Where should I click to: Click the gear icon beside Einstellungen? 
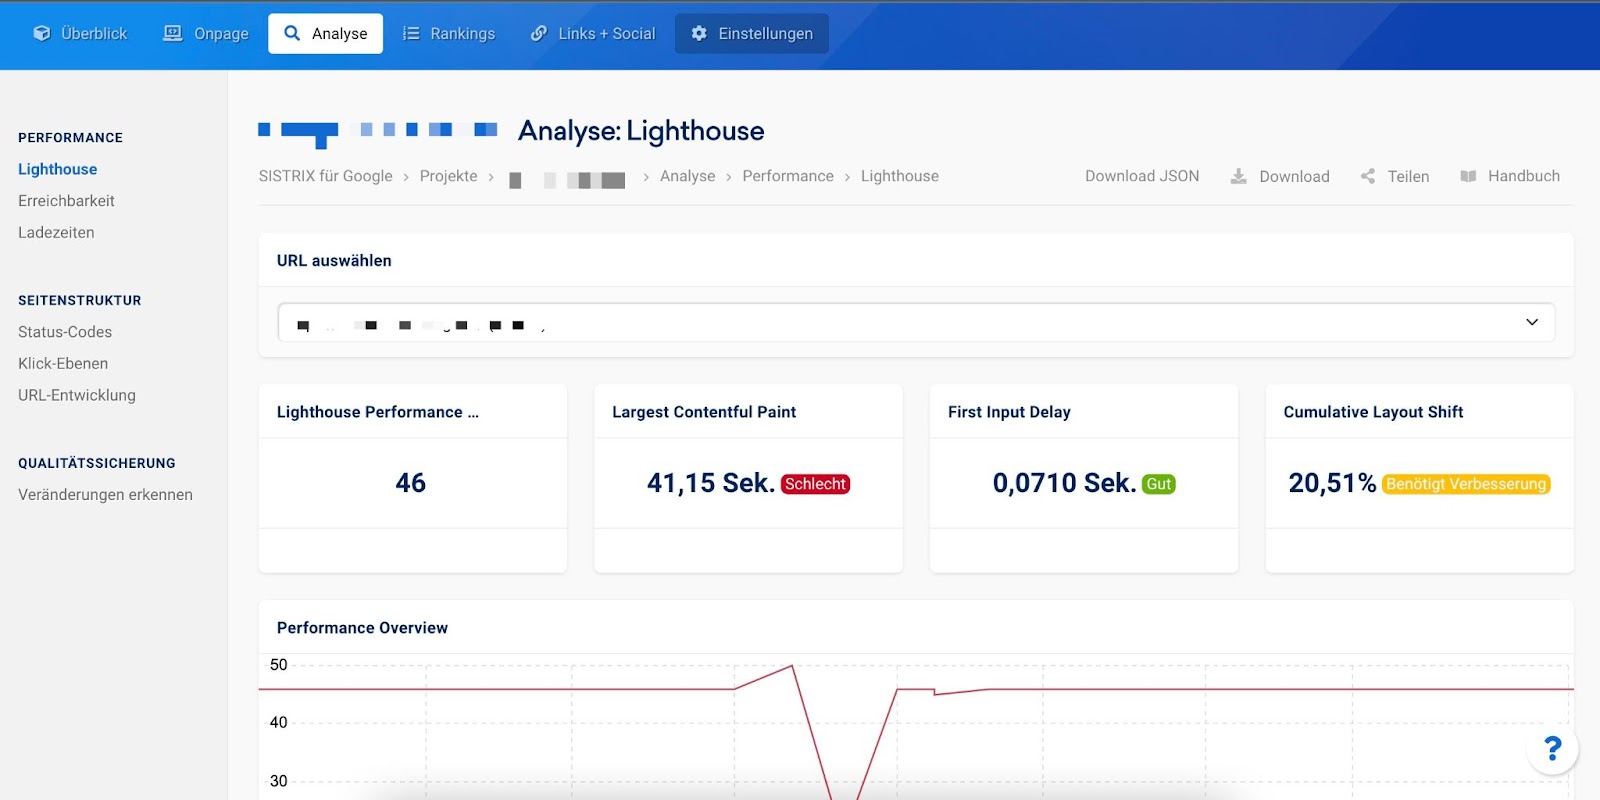[x=699, y=33]
